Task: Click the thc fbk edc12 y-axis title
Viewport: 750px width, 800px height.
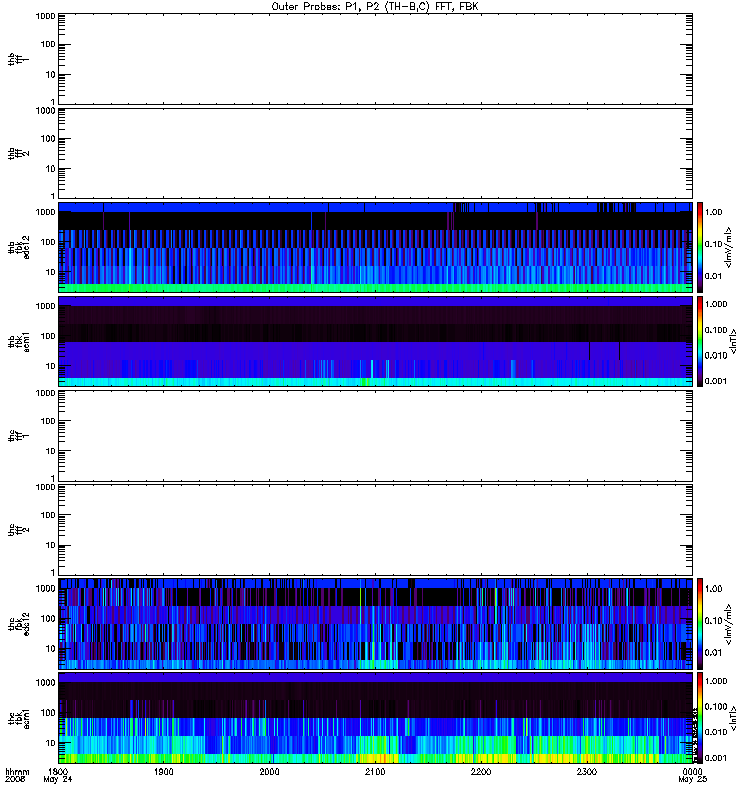Action: 18,624
